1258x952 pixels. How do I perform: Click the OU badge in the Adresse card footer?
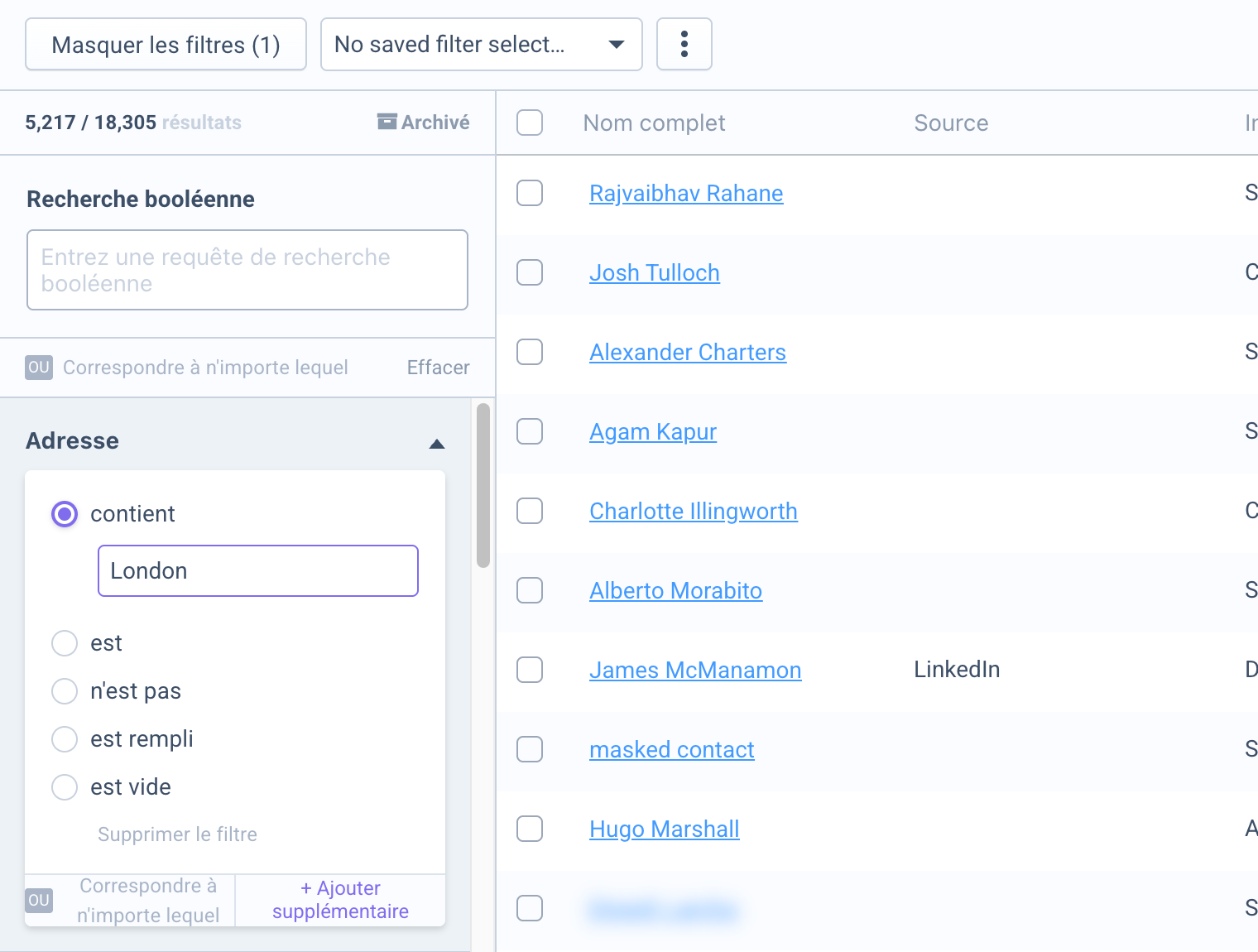pyautogui.click(x=39, y=901)
